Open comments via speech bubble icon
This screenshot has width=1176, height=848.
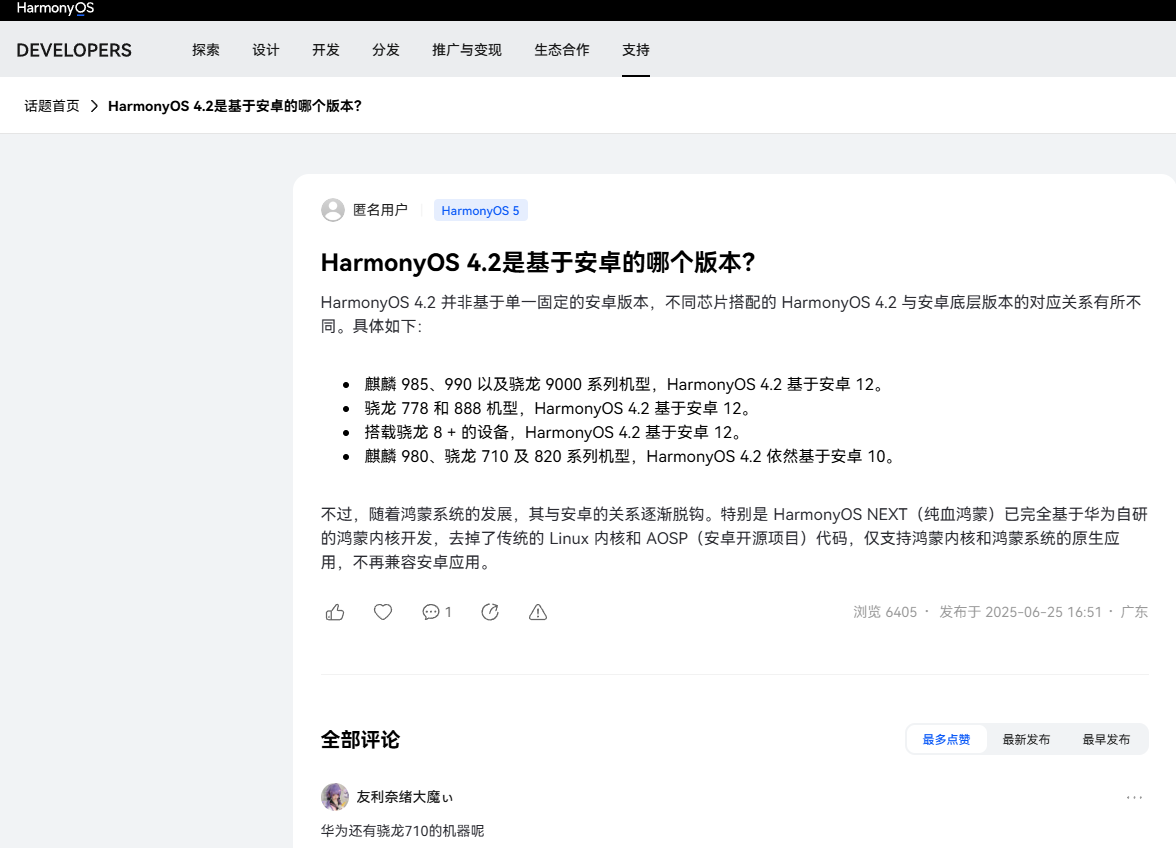point(430,612)
